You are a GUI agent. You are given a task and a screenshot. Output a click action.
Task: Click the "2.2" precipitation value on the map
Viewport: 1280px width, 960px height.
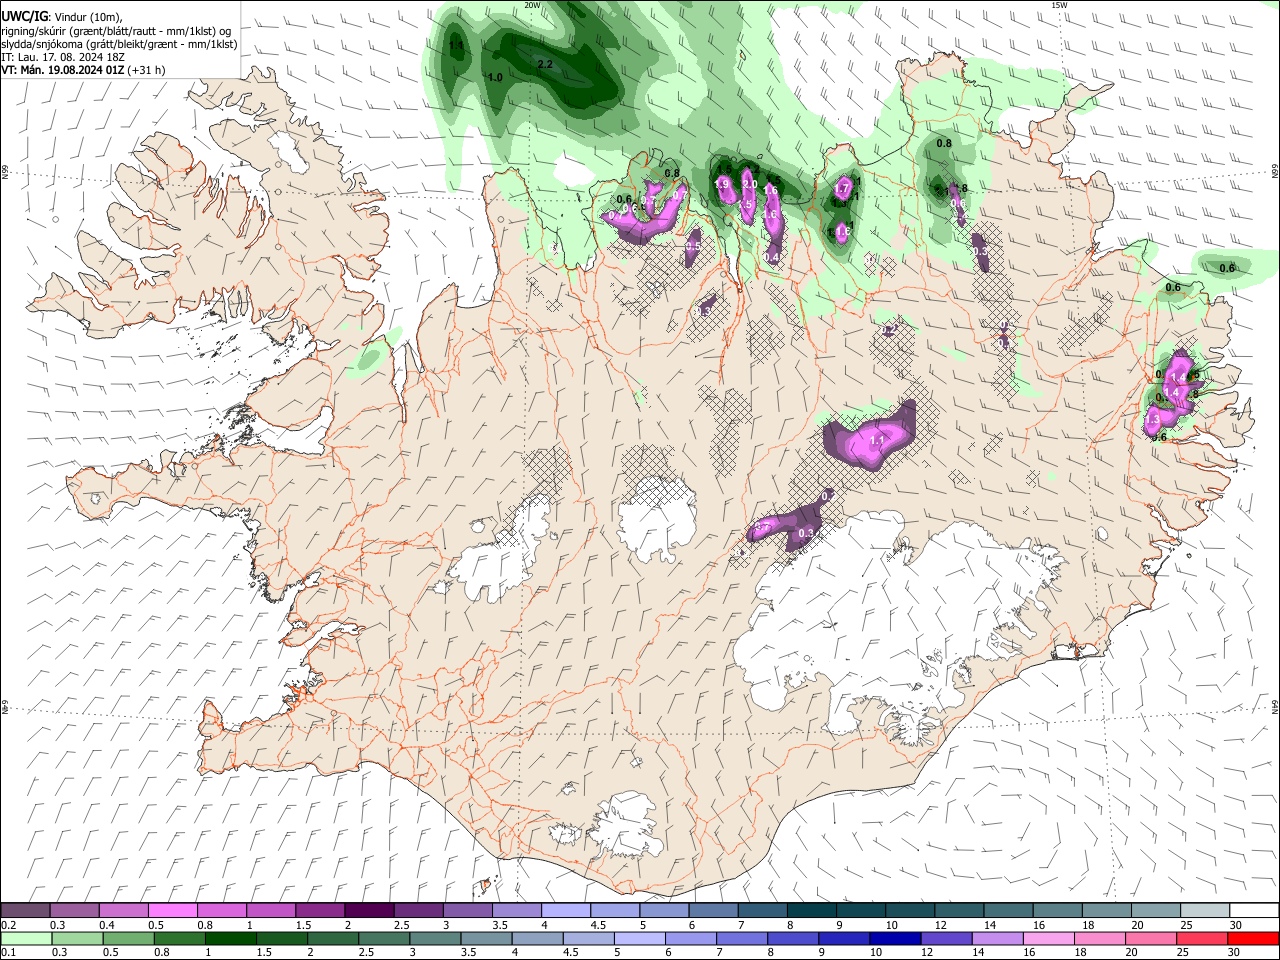[545, 64]
